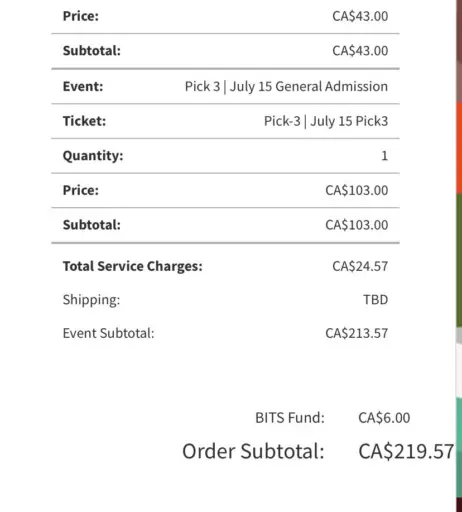The height and width of the screenshot is (512, 462).
Task: Click the Shipping label
Action: (91, 300)
